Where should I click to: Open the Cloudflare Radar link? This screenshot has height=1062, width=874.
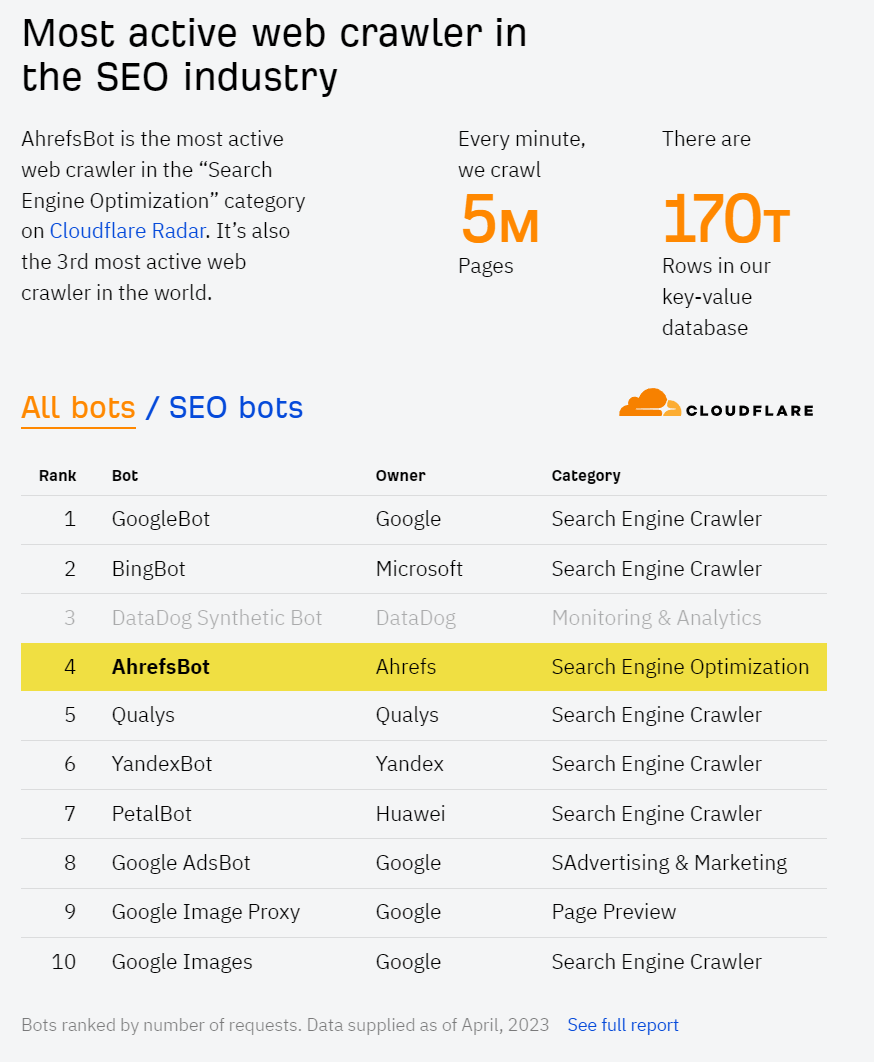(127, 231)
